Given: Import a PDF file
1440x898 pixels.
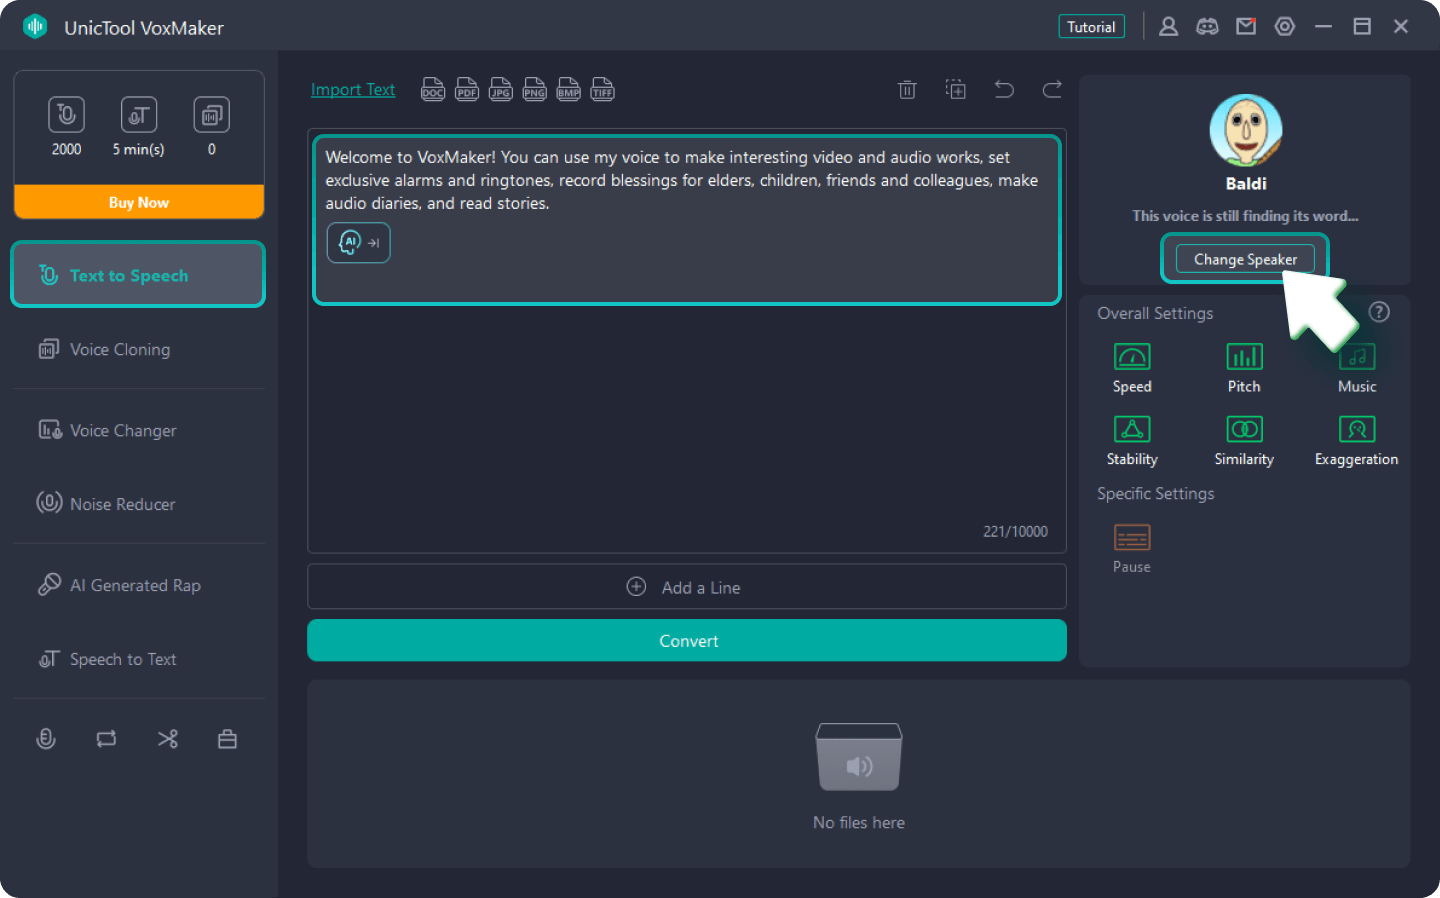Looking at the screenshot, I should pyautogui.click(x=467, y=90).
